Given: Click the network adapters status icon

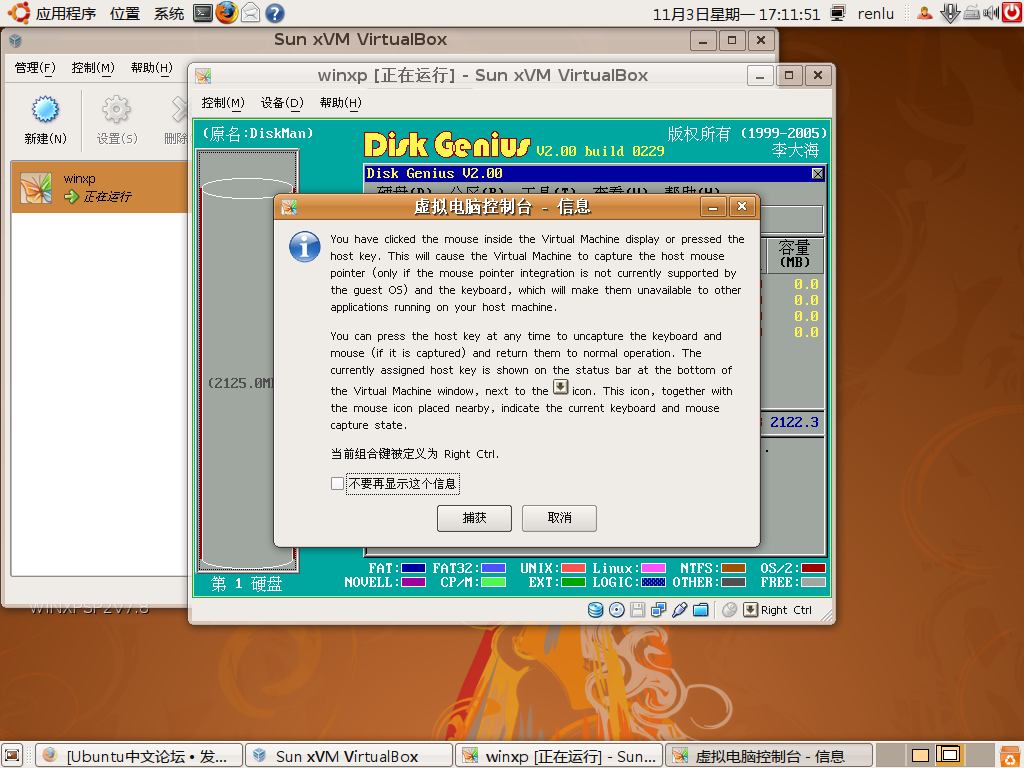Looking at the screenshot, I should coord(658,610).
